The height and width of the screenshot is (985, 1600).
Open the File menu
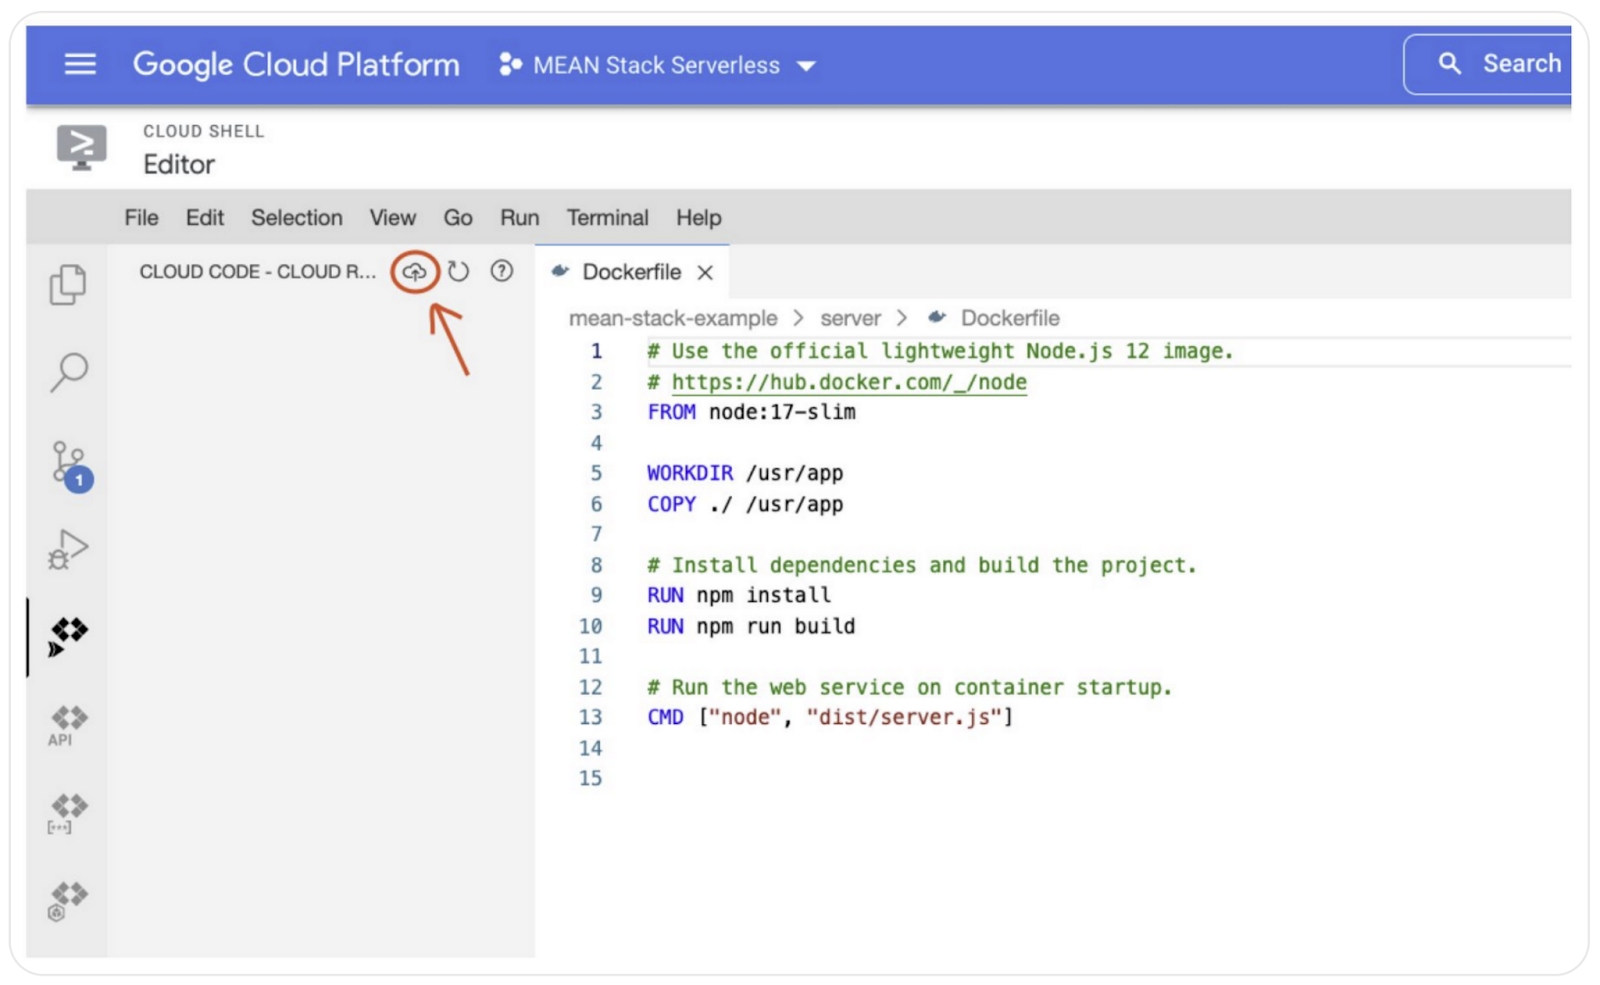pos(141,218)
